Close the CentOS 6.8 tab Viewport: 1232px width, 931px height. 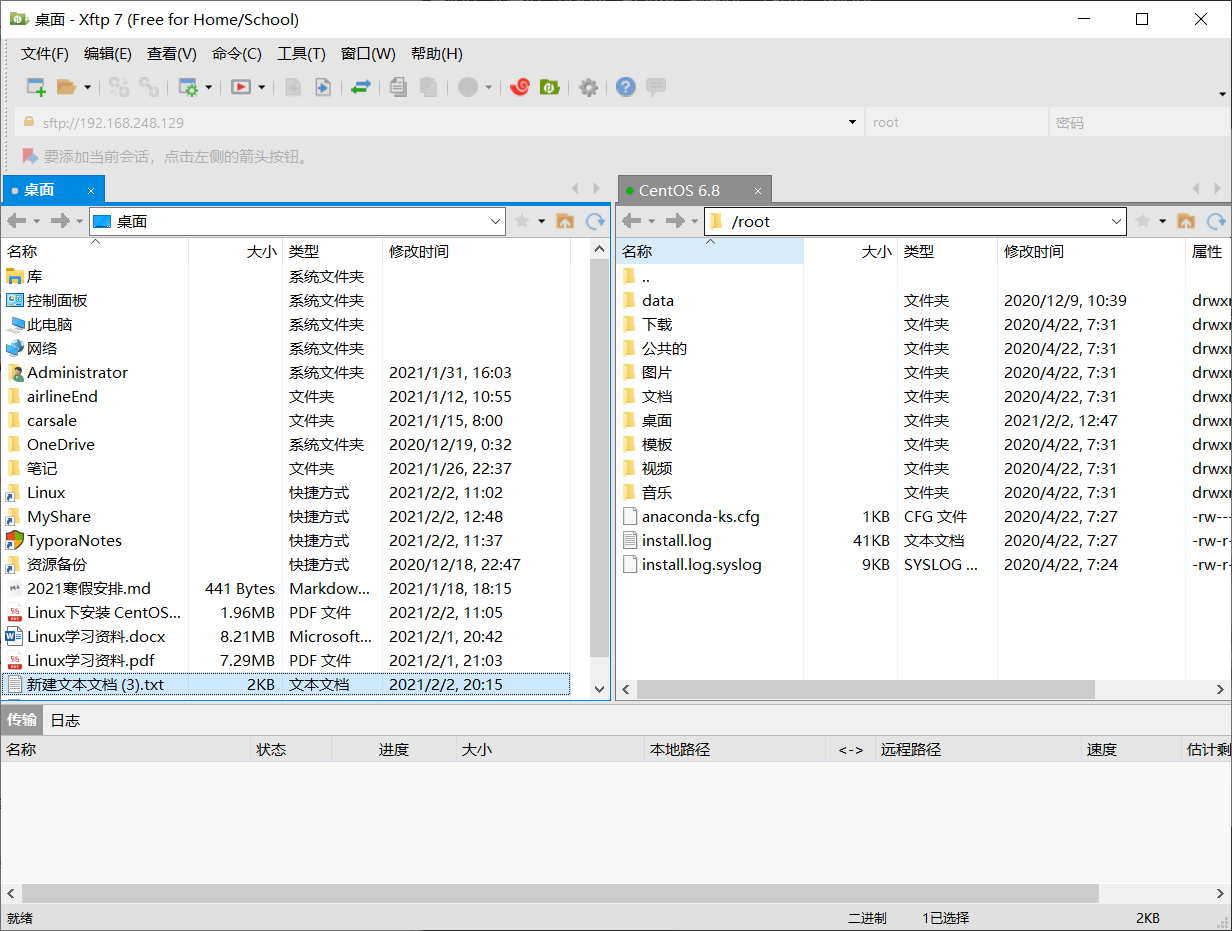click(x=758, y=190)
